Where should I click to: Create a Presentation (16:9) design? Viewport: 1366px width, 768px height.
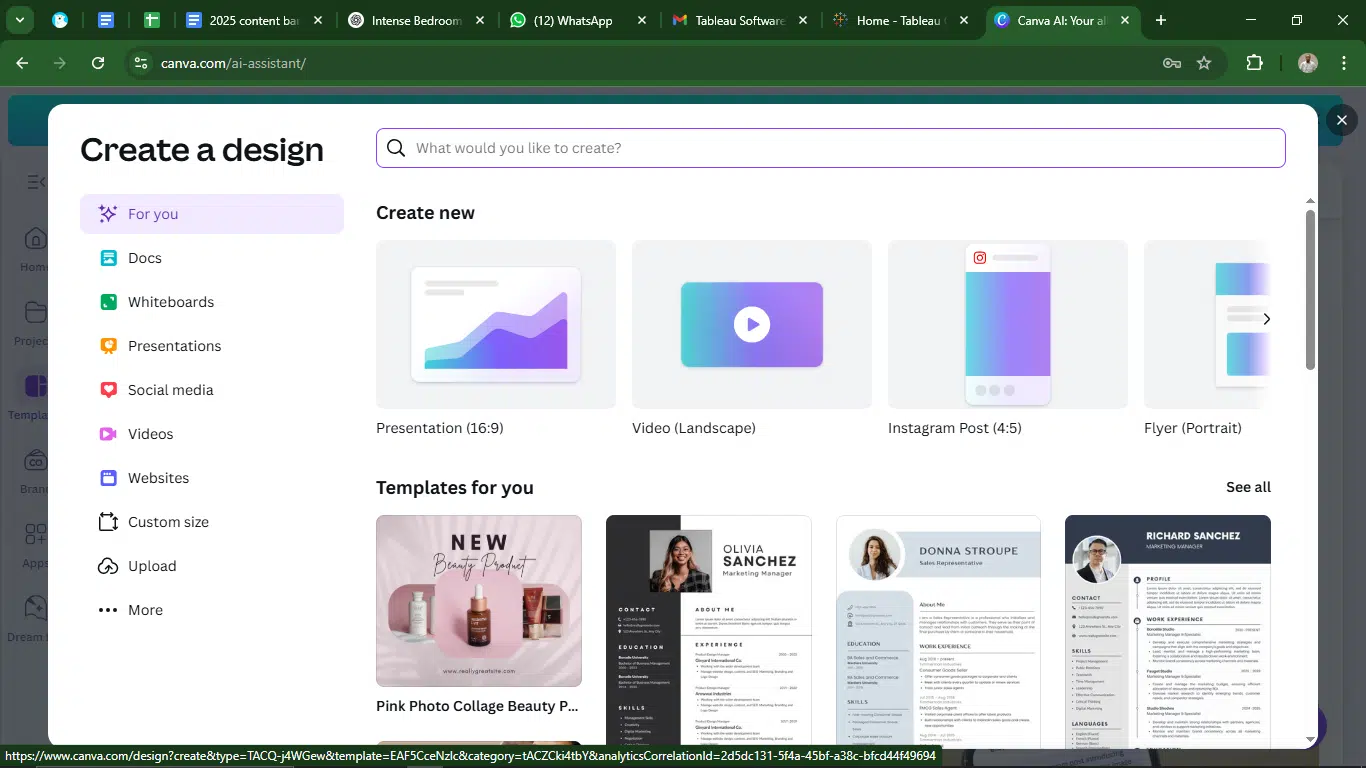[496, 324]
